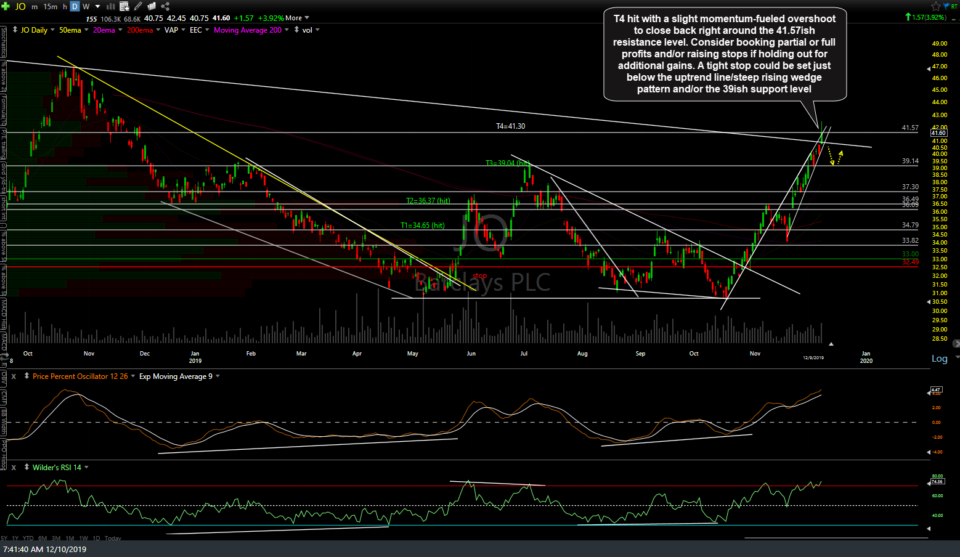This screenshot has width=960, height=557.
Task: Set chart range to 6M
Action: click(42, 539)
